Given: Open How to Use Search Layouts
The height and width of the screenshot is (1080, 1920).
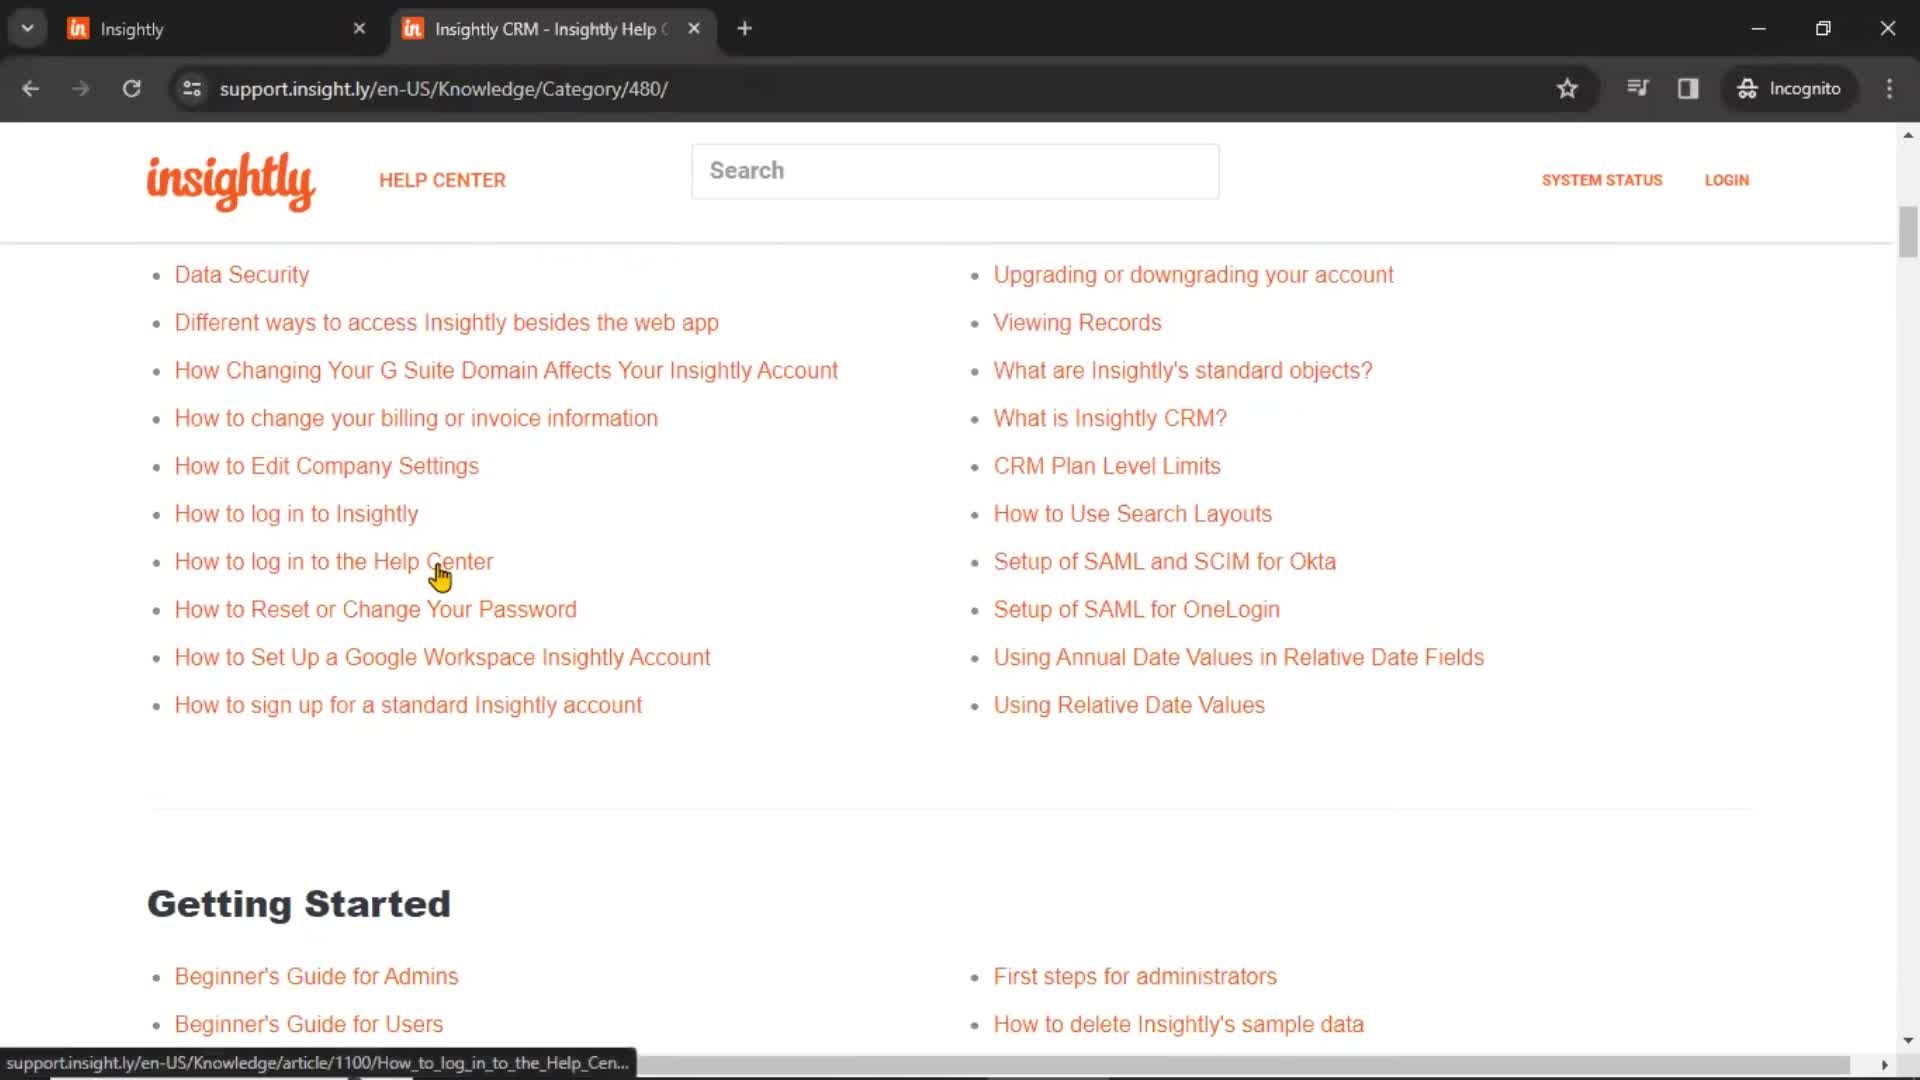Looking at the screenshot, I should point(1132,515).
